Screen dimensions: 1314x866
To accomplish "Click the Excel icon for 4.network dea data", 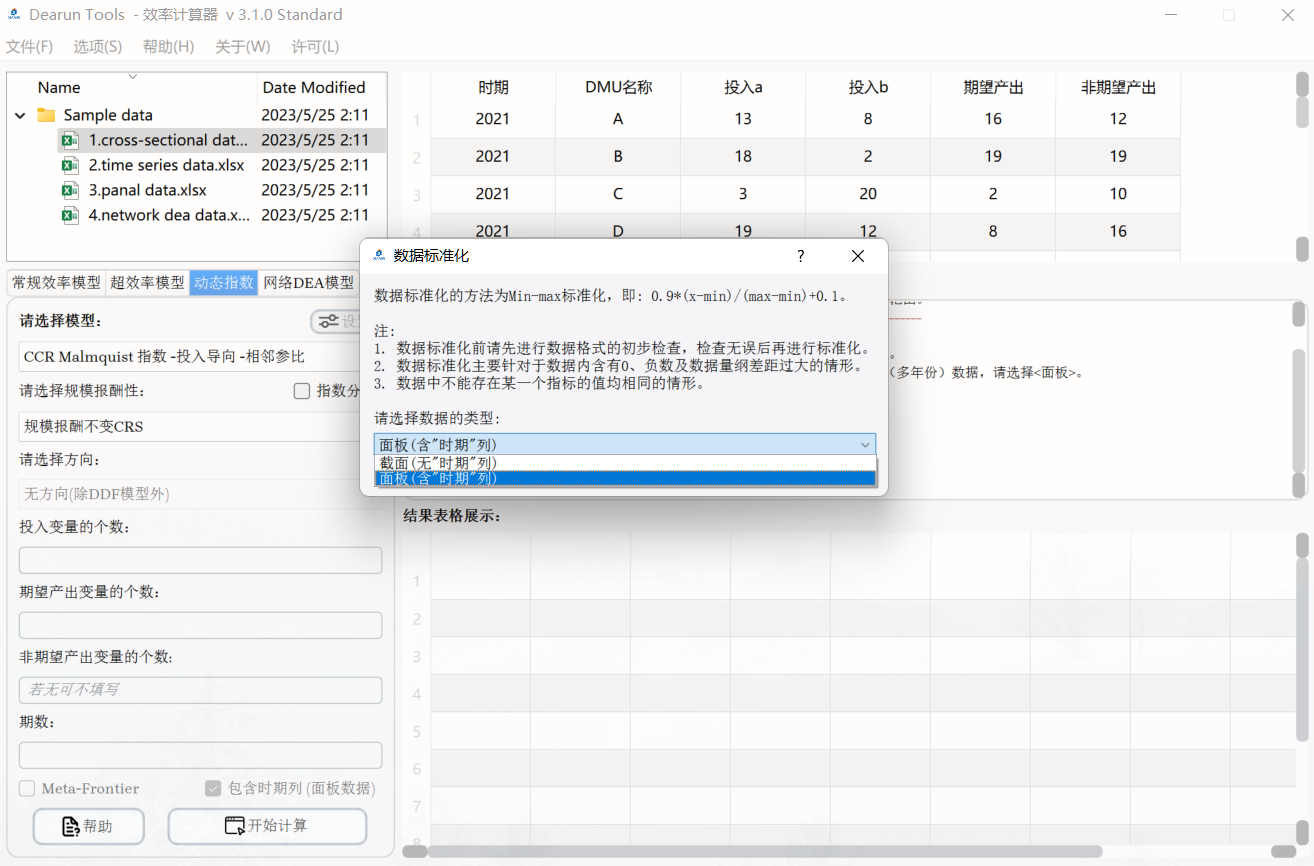I will pos(68,215).
